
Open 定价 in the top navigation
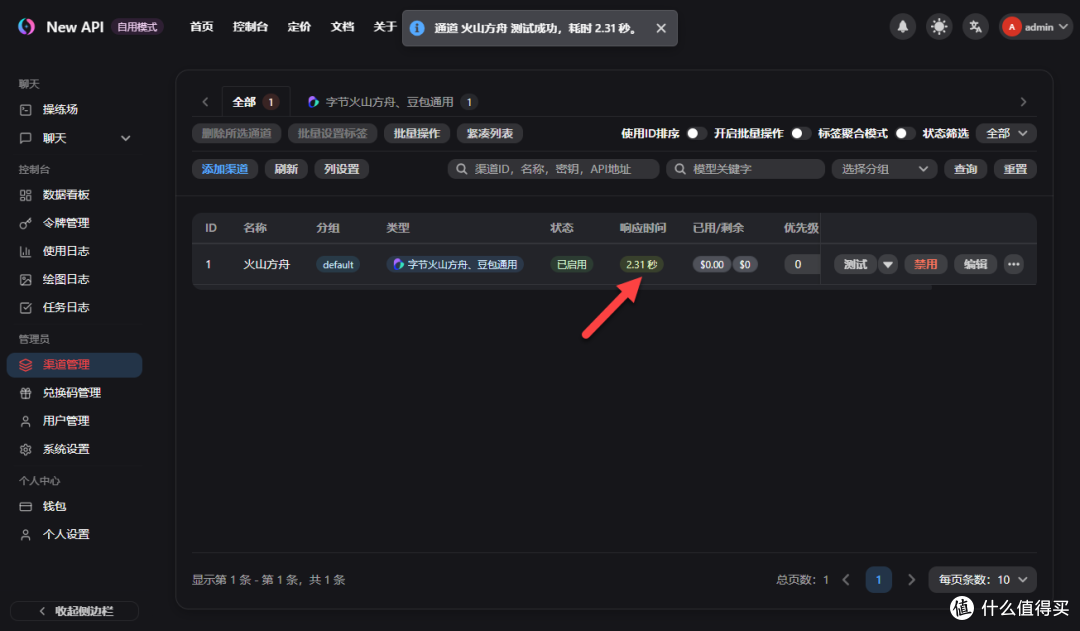(x=299, y=27)
